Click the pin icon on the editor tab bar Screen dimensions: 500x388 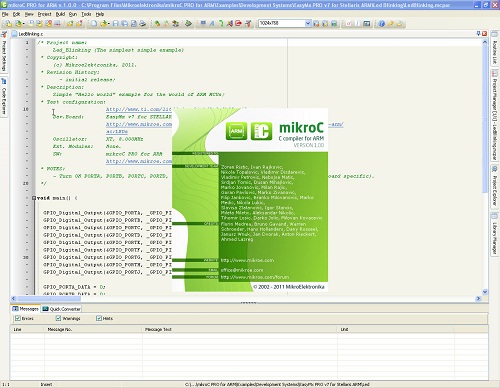coord(478,33)
